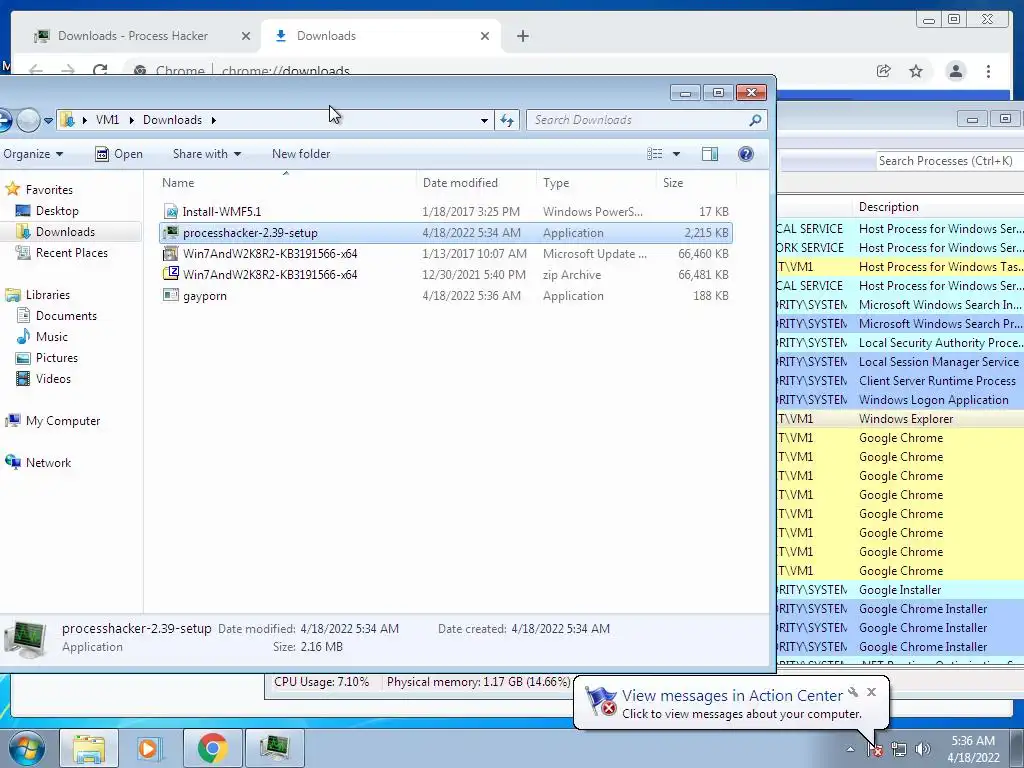Toggle the Explorer preview pane icon
Screen dimensions: 1024x768
(x=710, y=153)
